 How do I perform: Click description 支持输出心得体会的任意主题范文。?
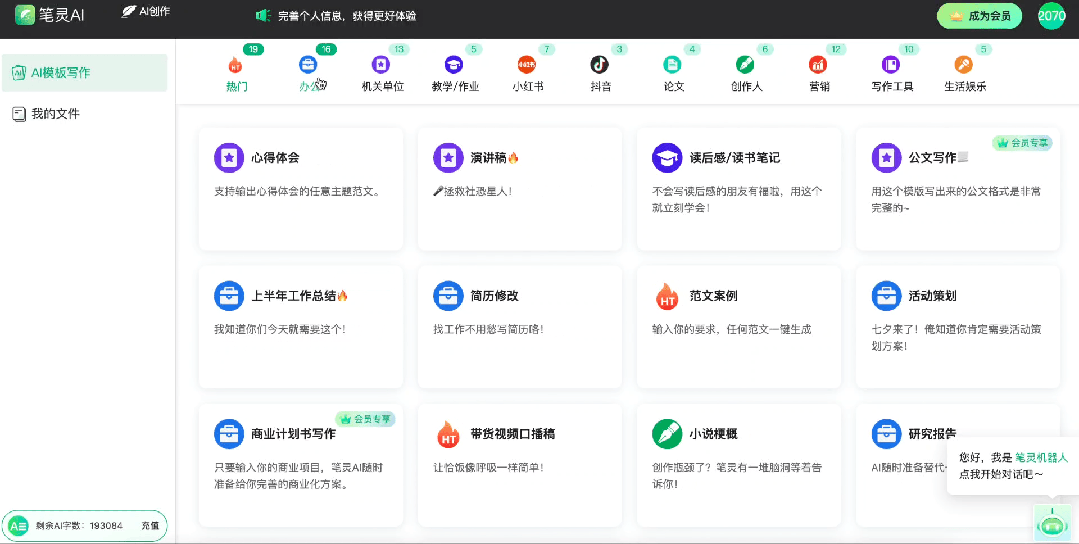[297, 191]
